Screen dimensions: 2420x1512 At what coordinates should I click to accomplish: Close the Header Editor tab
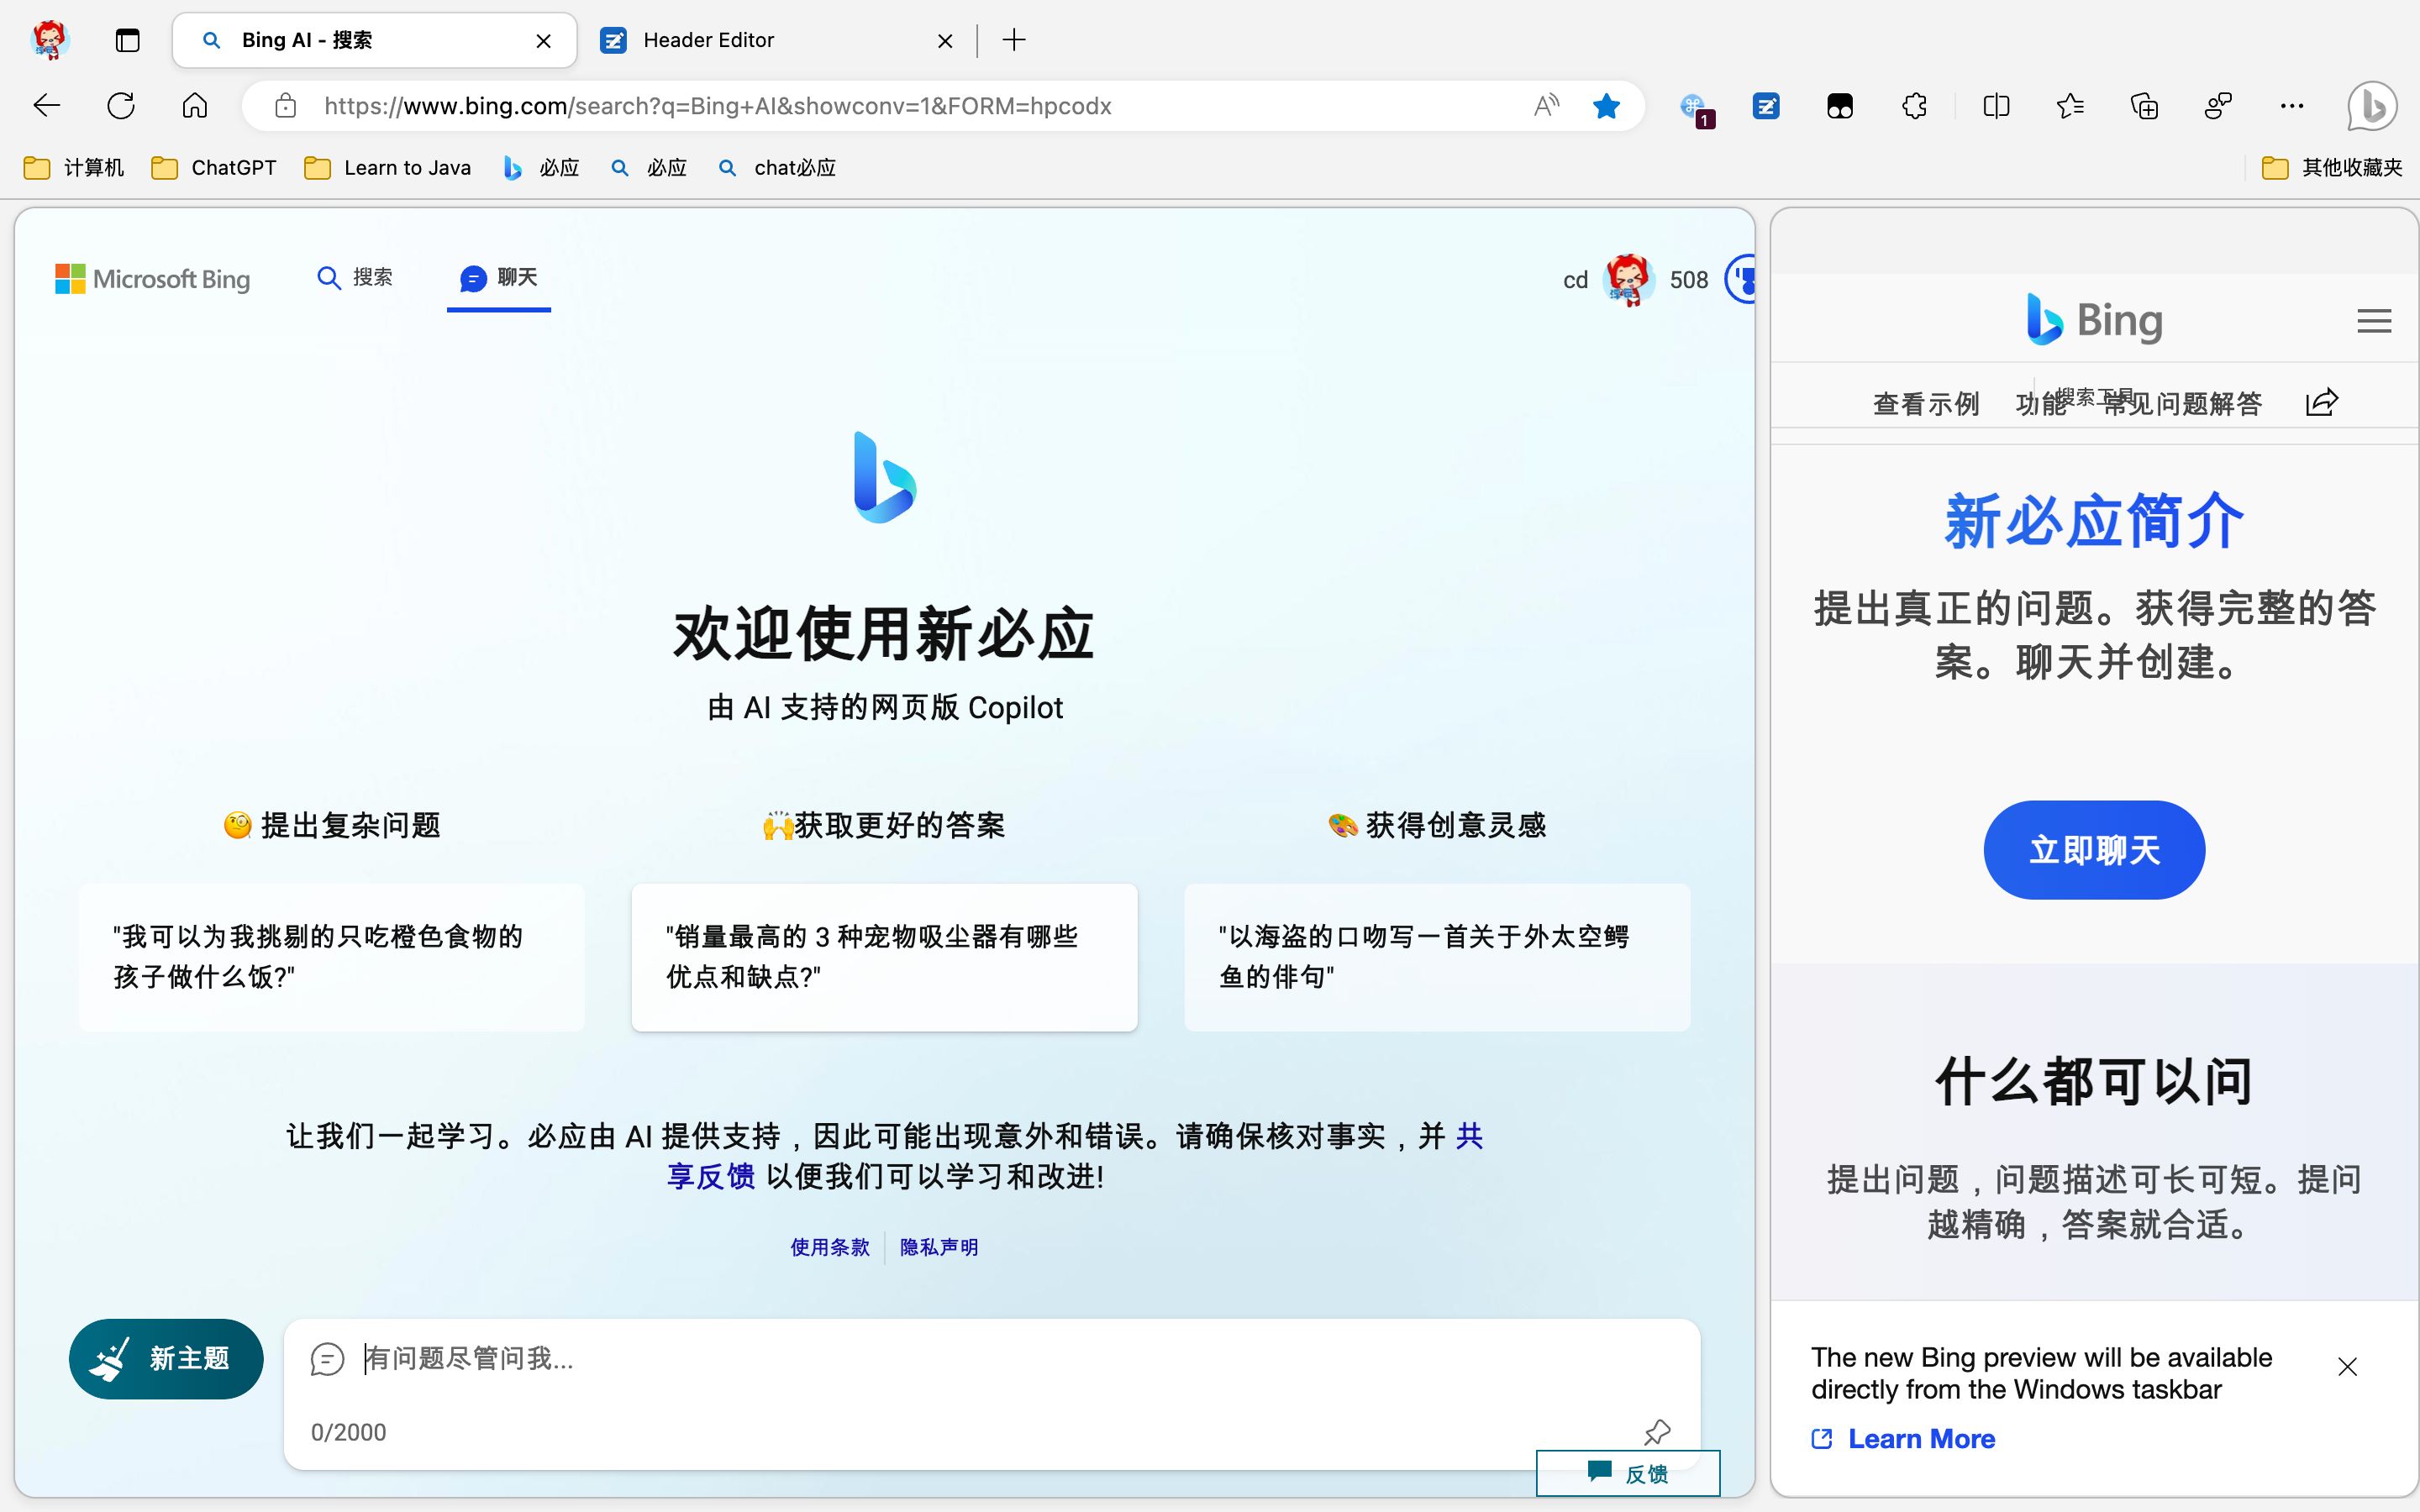click(945, 41)
